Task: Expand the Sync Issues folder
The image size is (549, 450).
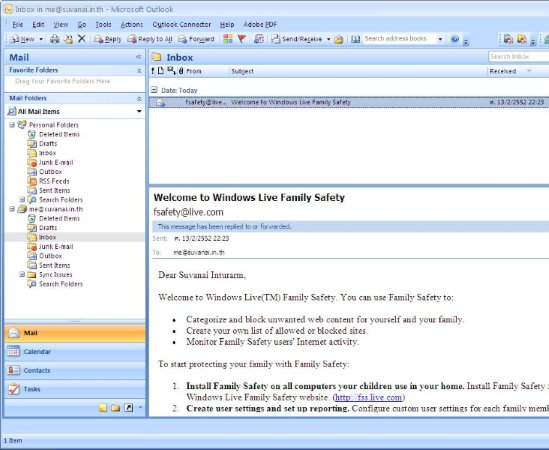Action: pos(22,275)
